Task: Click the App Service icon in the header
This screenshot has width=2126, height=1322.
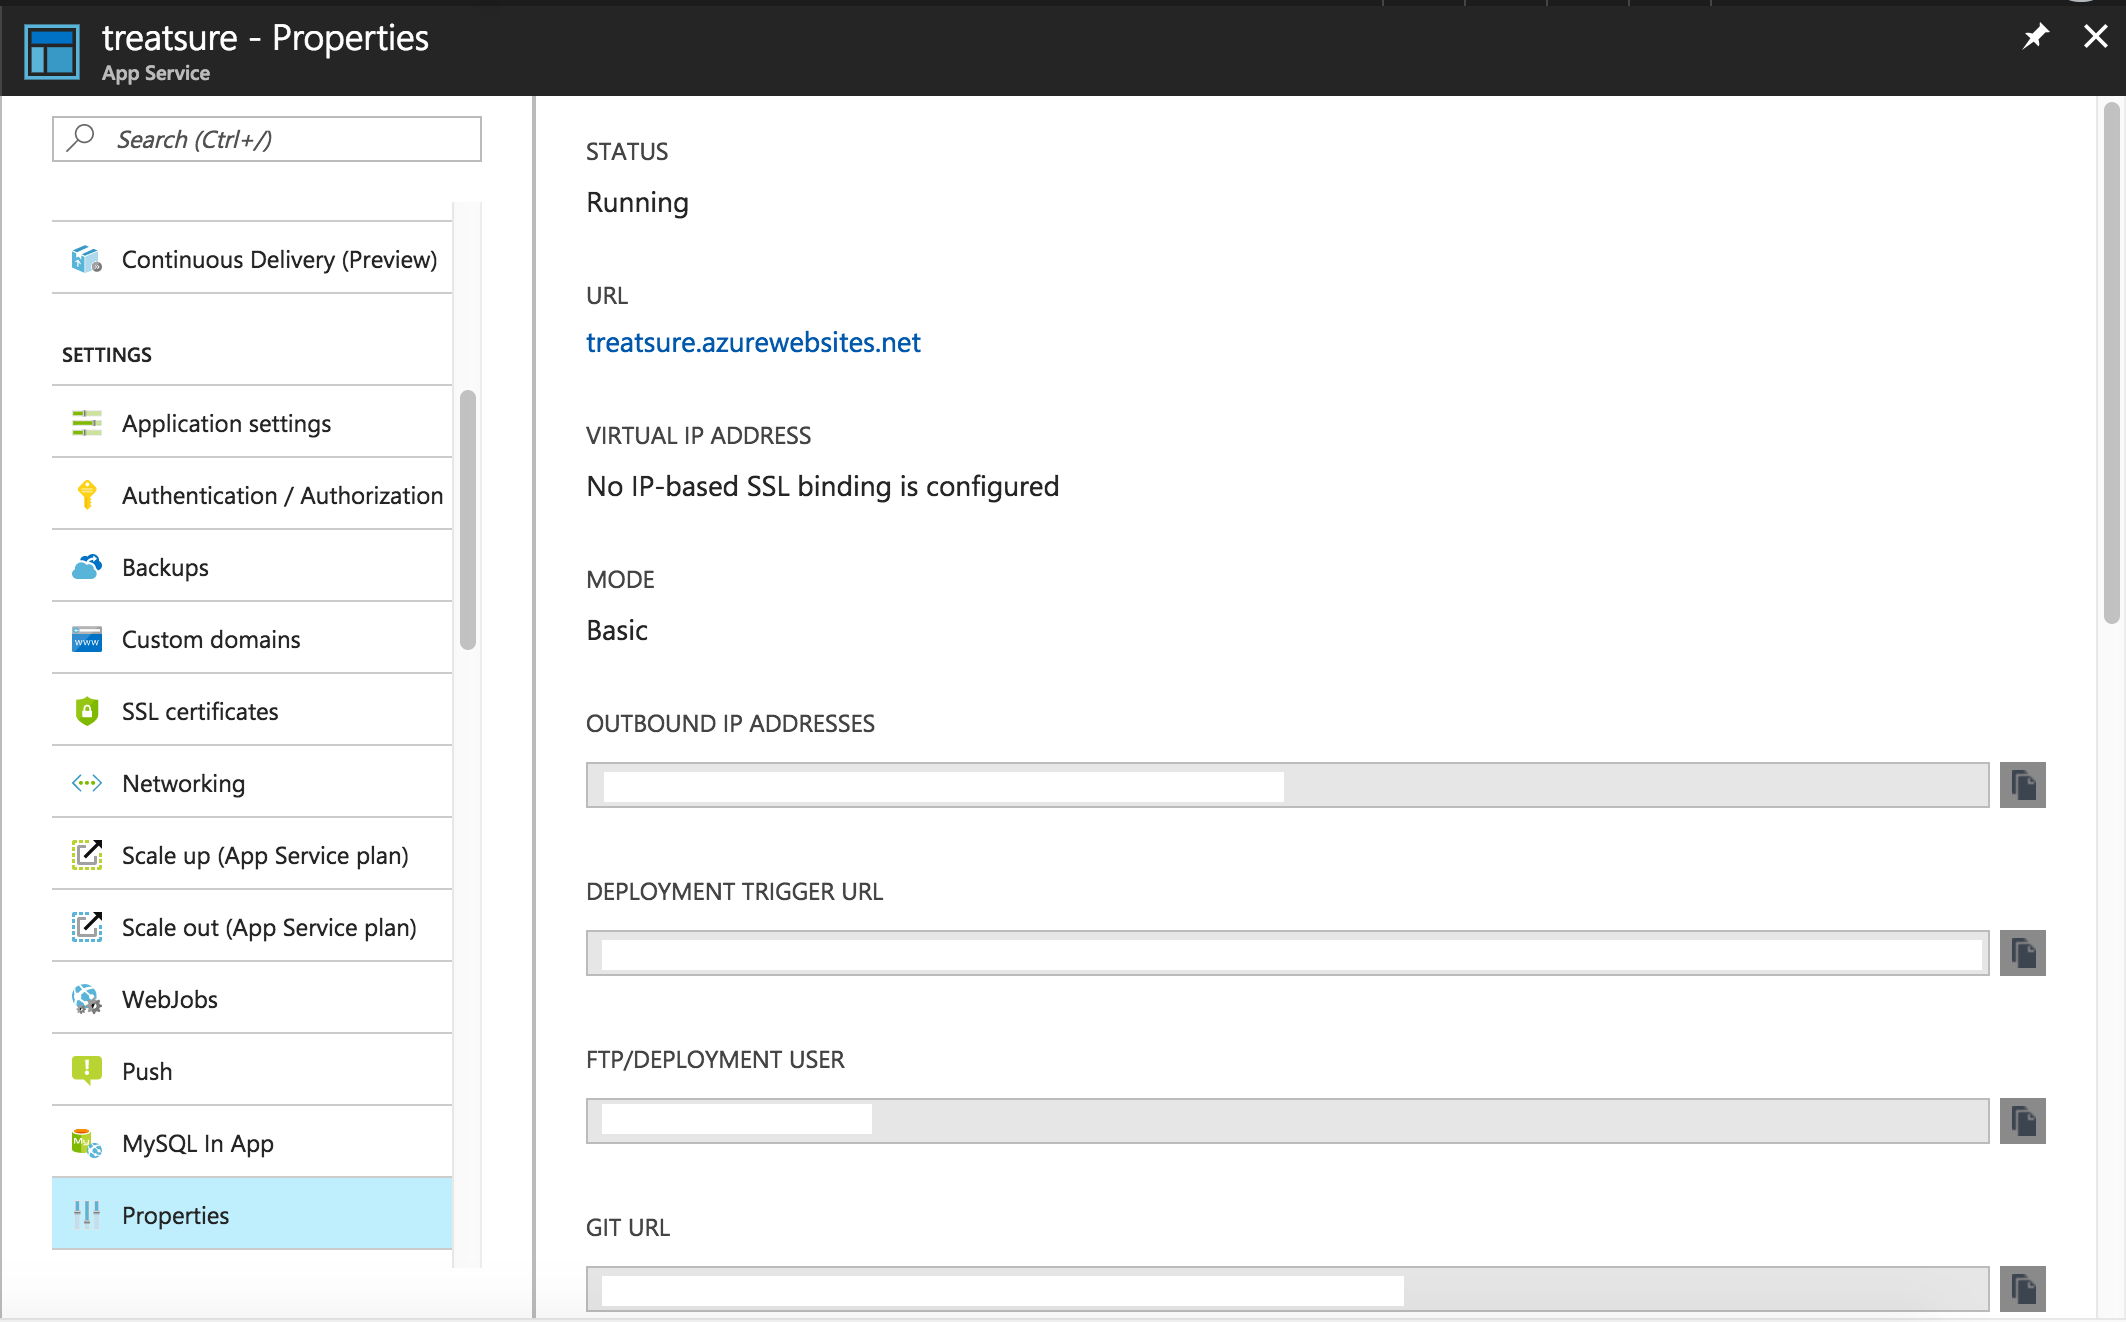Action: click(52, 51)
